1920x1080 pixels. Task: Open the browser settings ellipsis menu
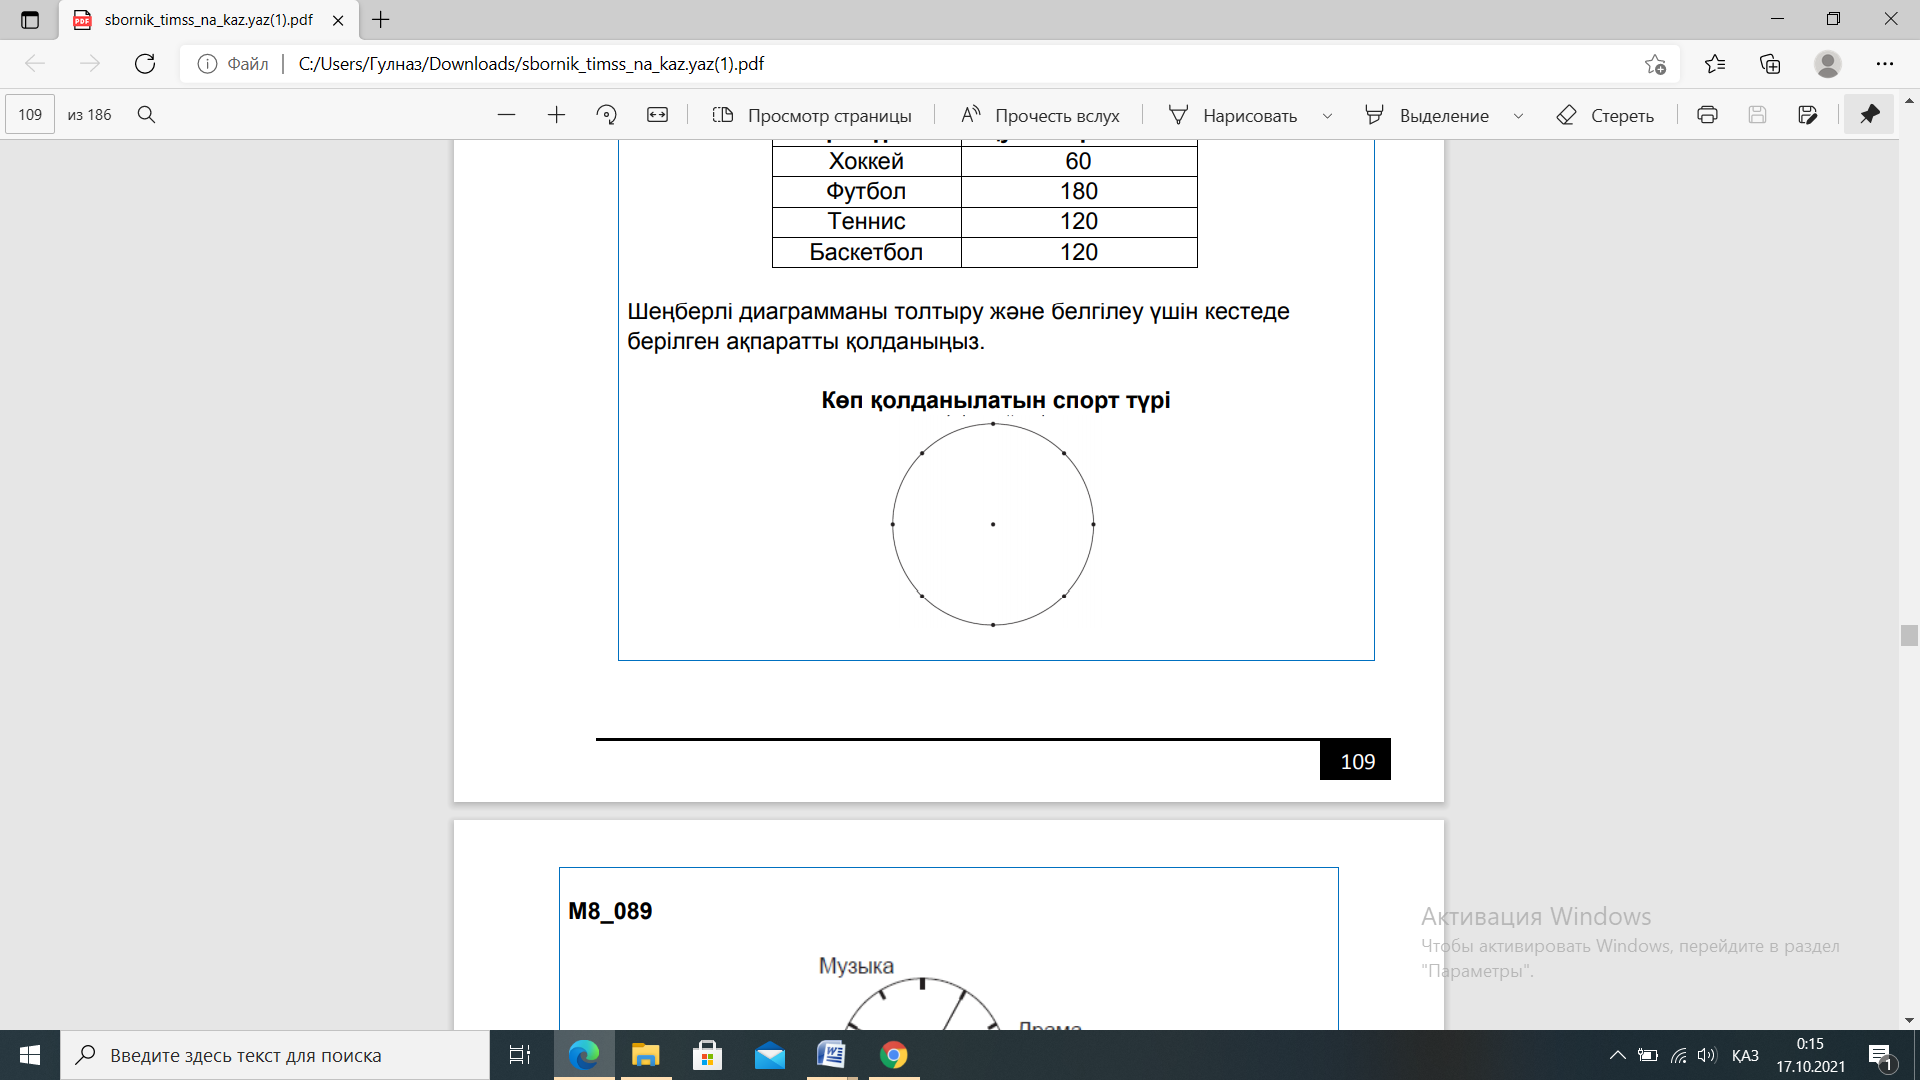[1885, 64]
